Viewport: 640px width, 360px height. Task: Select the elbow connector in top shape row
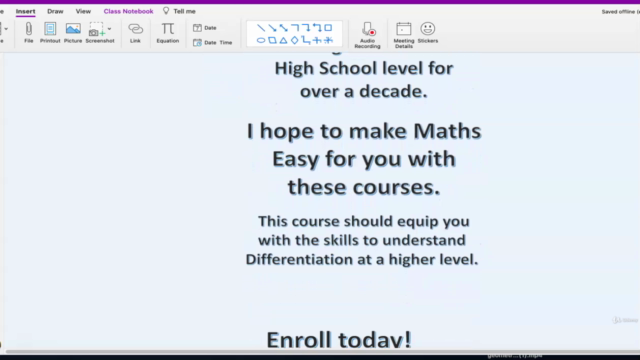click(x=295, y=28)
